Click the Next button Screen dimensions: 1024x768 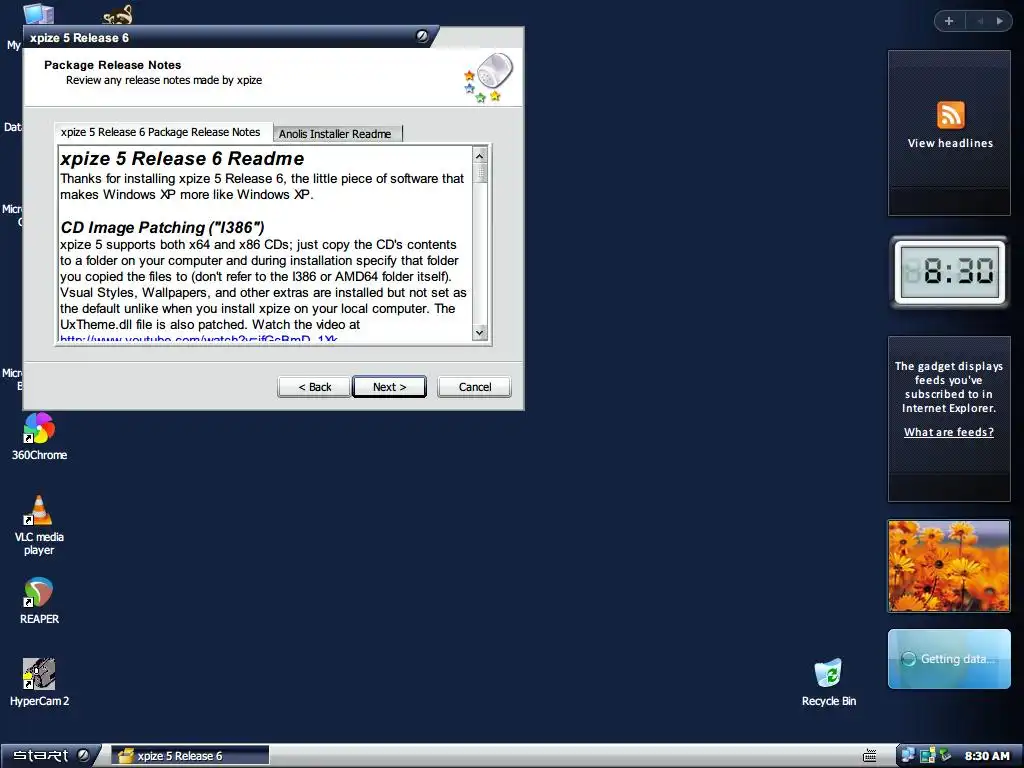click(389, 387)
